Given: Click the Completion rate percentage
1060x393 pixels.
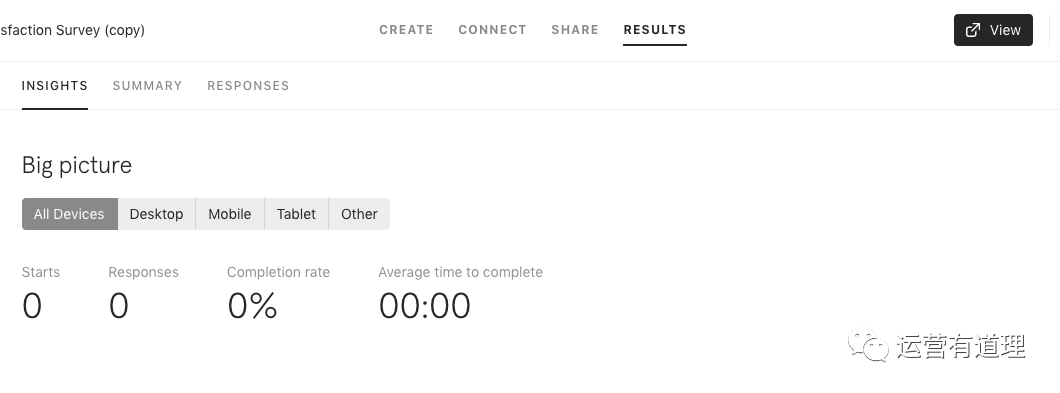Looking at the screenshot, I should click(252, 306).
